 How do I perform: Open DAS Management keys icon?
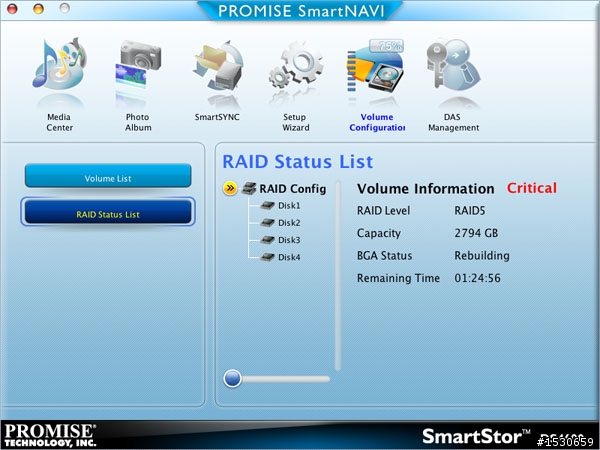[453, 65]
